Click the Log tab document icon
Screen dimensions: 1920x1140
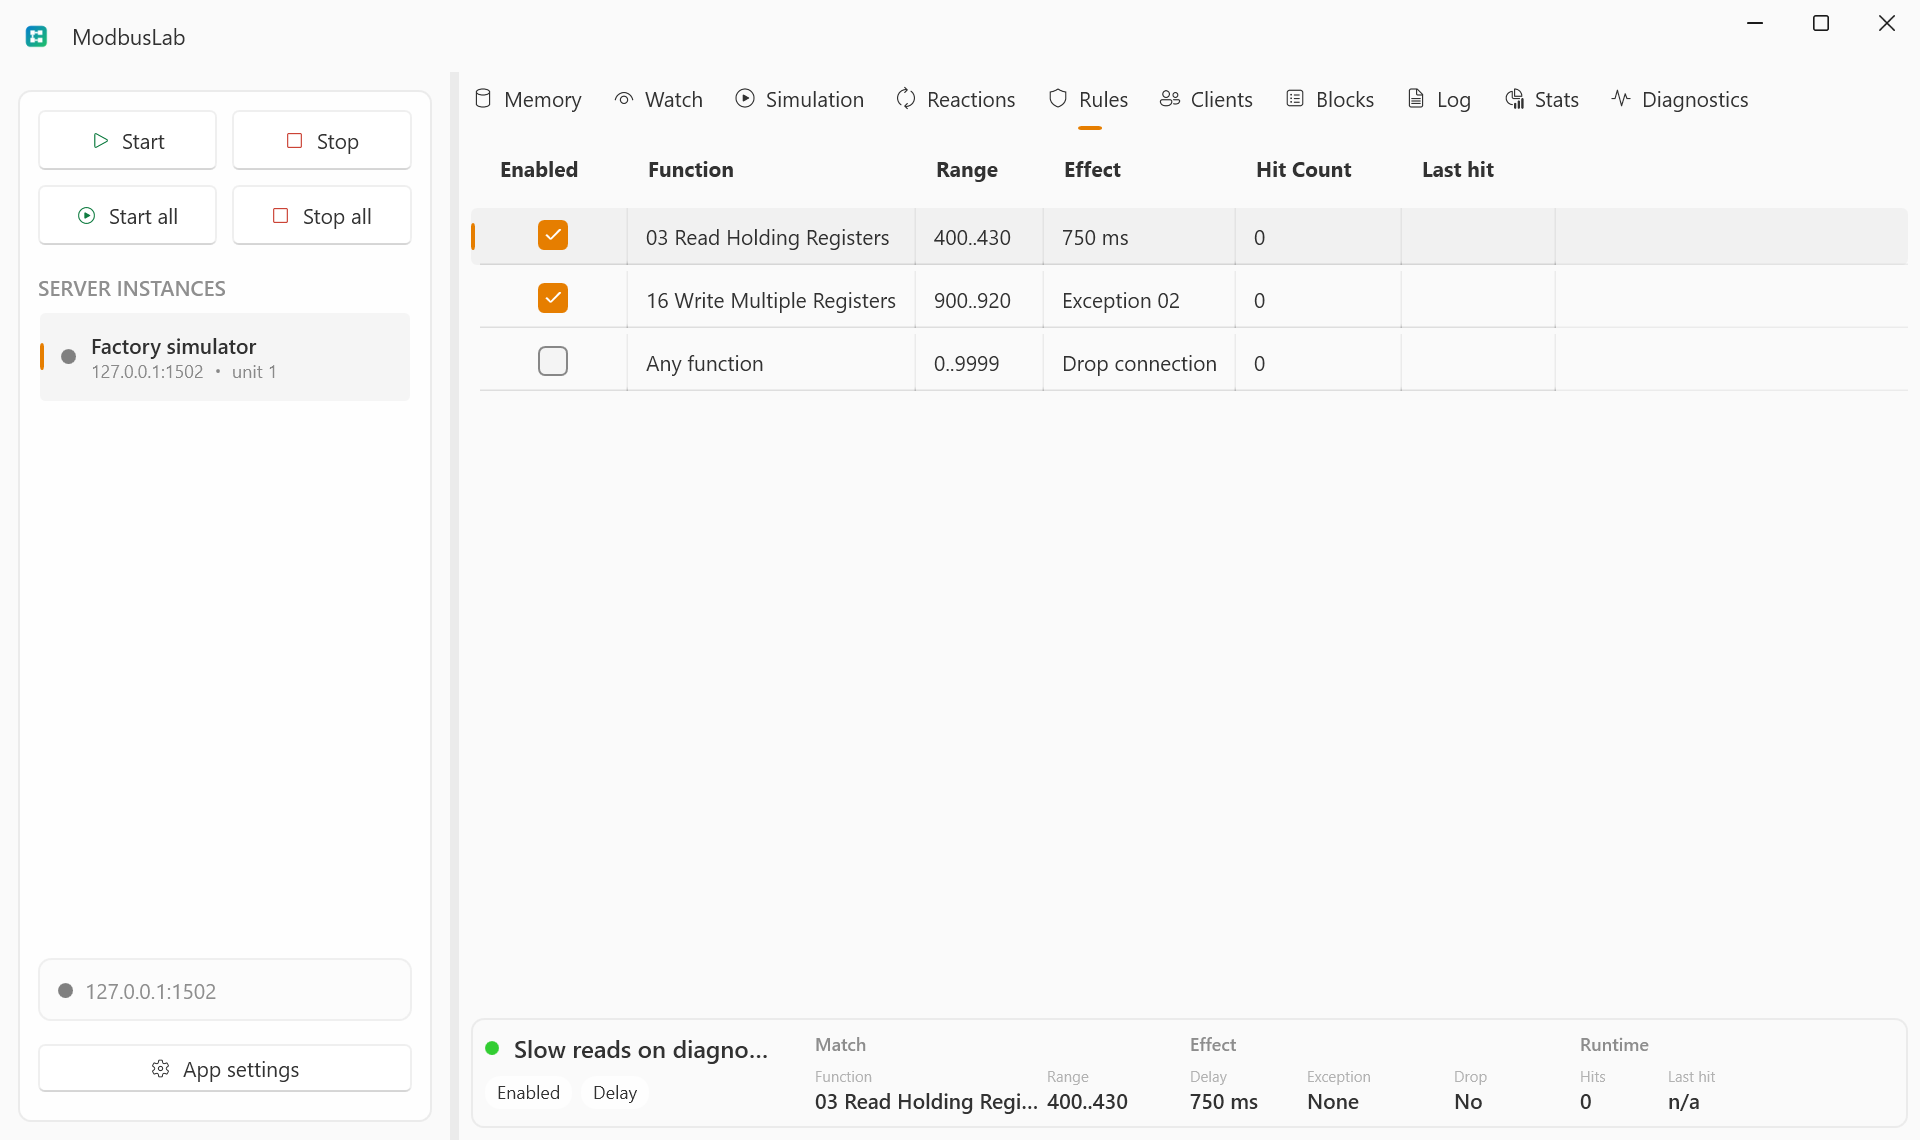coord(1416,98)
